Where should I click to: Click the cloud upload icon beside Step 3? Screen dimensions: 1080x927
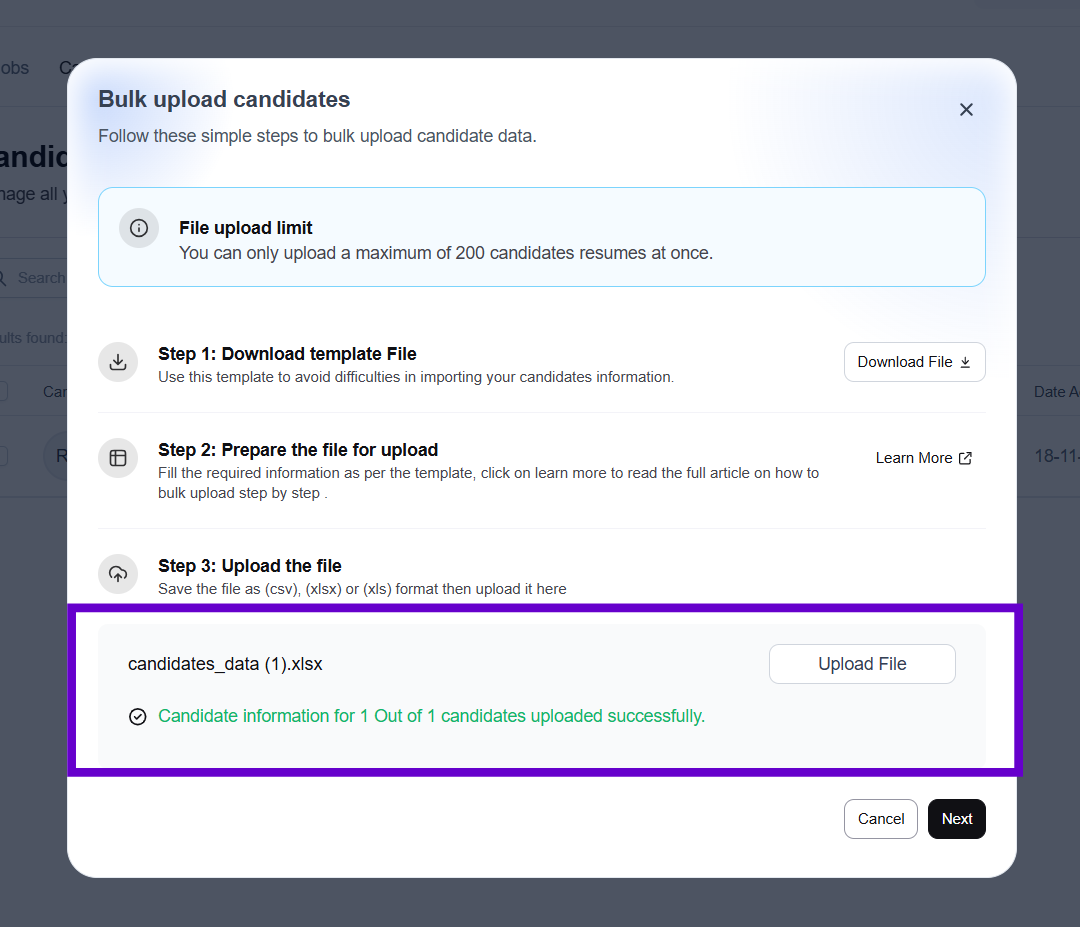coord(118,574)
